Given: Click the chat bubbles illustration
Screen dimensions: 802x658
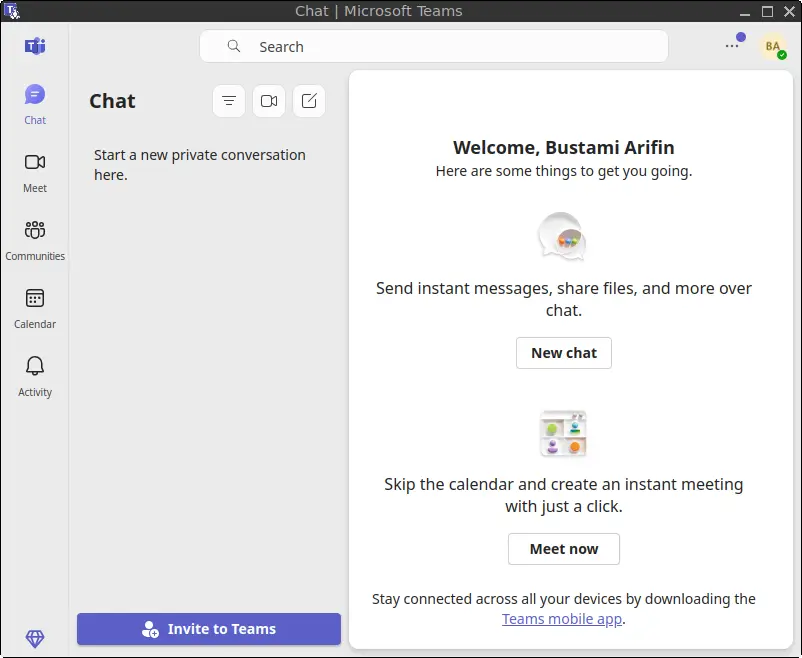Looking at the screenshot, I should coord(562,236).
